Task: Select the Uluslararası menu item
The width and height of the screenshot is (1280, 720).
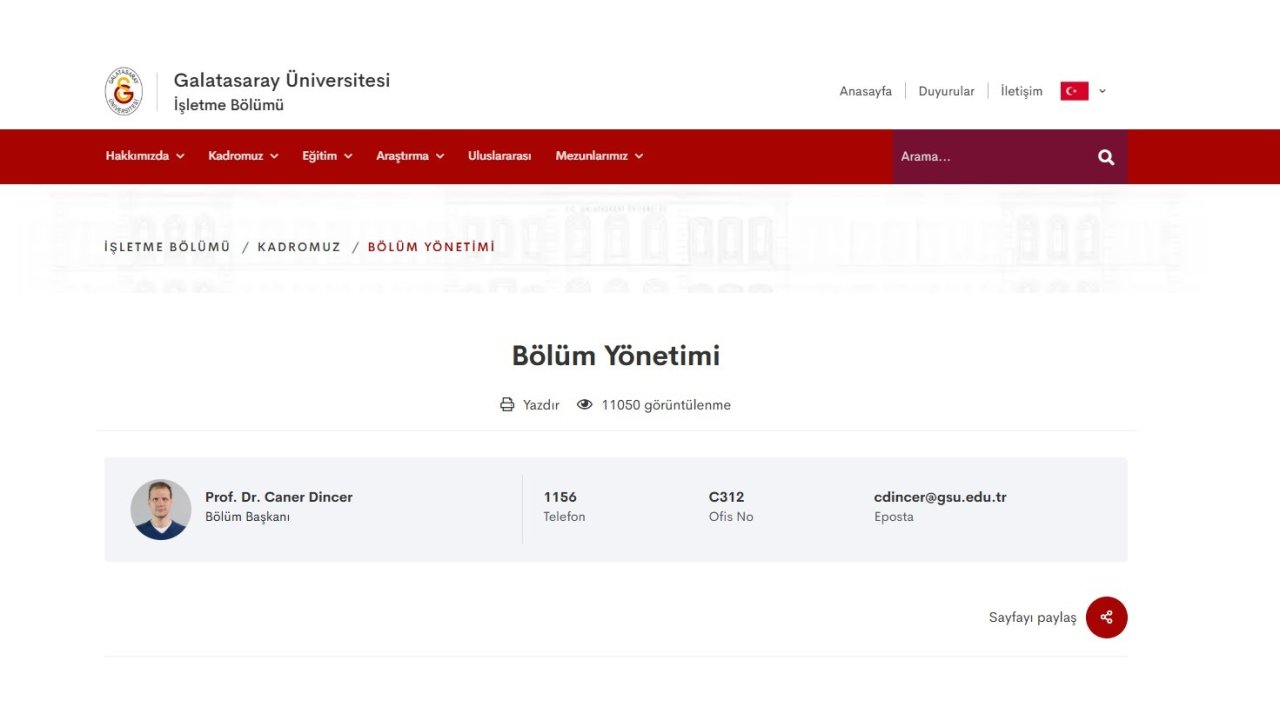Action: (x=499, y=156)
